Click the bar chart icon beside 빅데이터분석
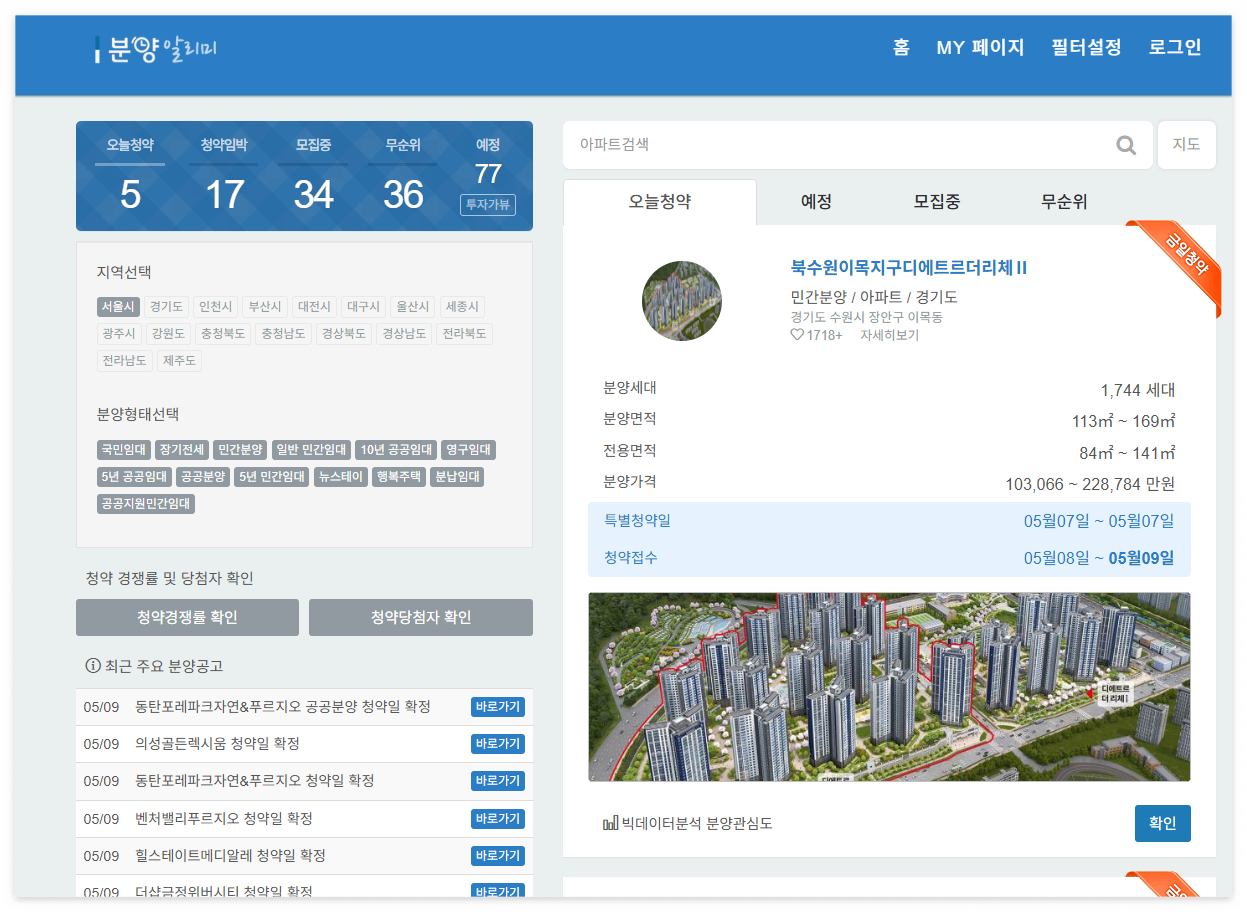 click(x=610, y=824)
